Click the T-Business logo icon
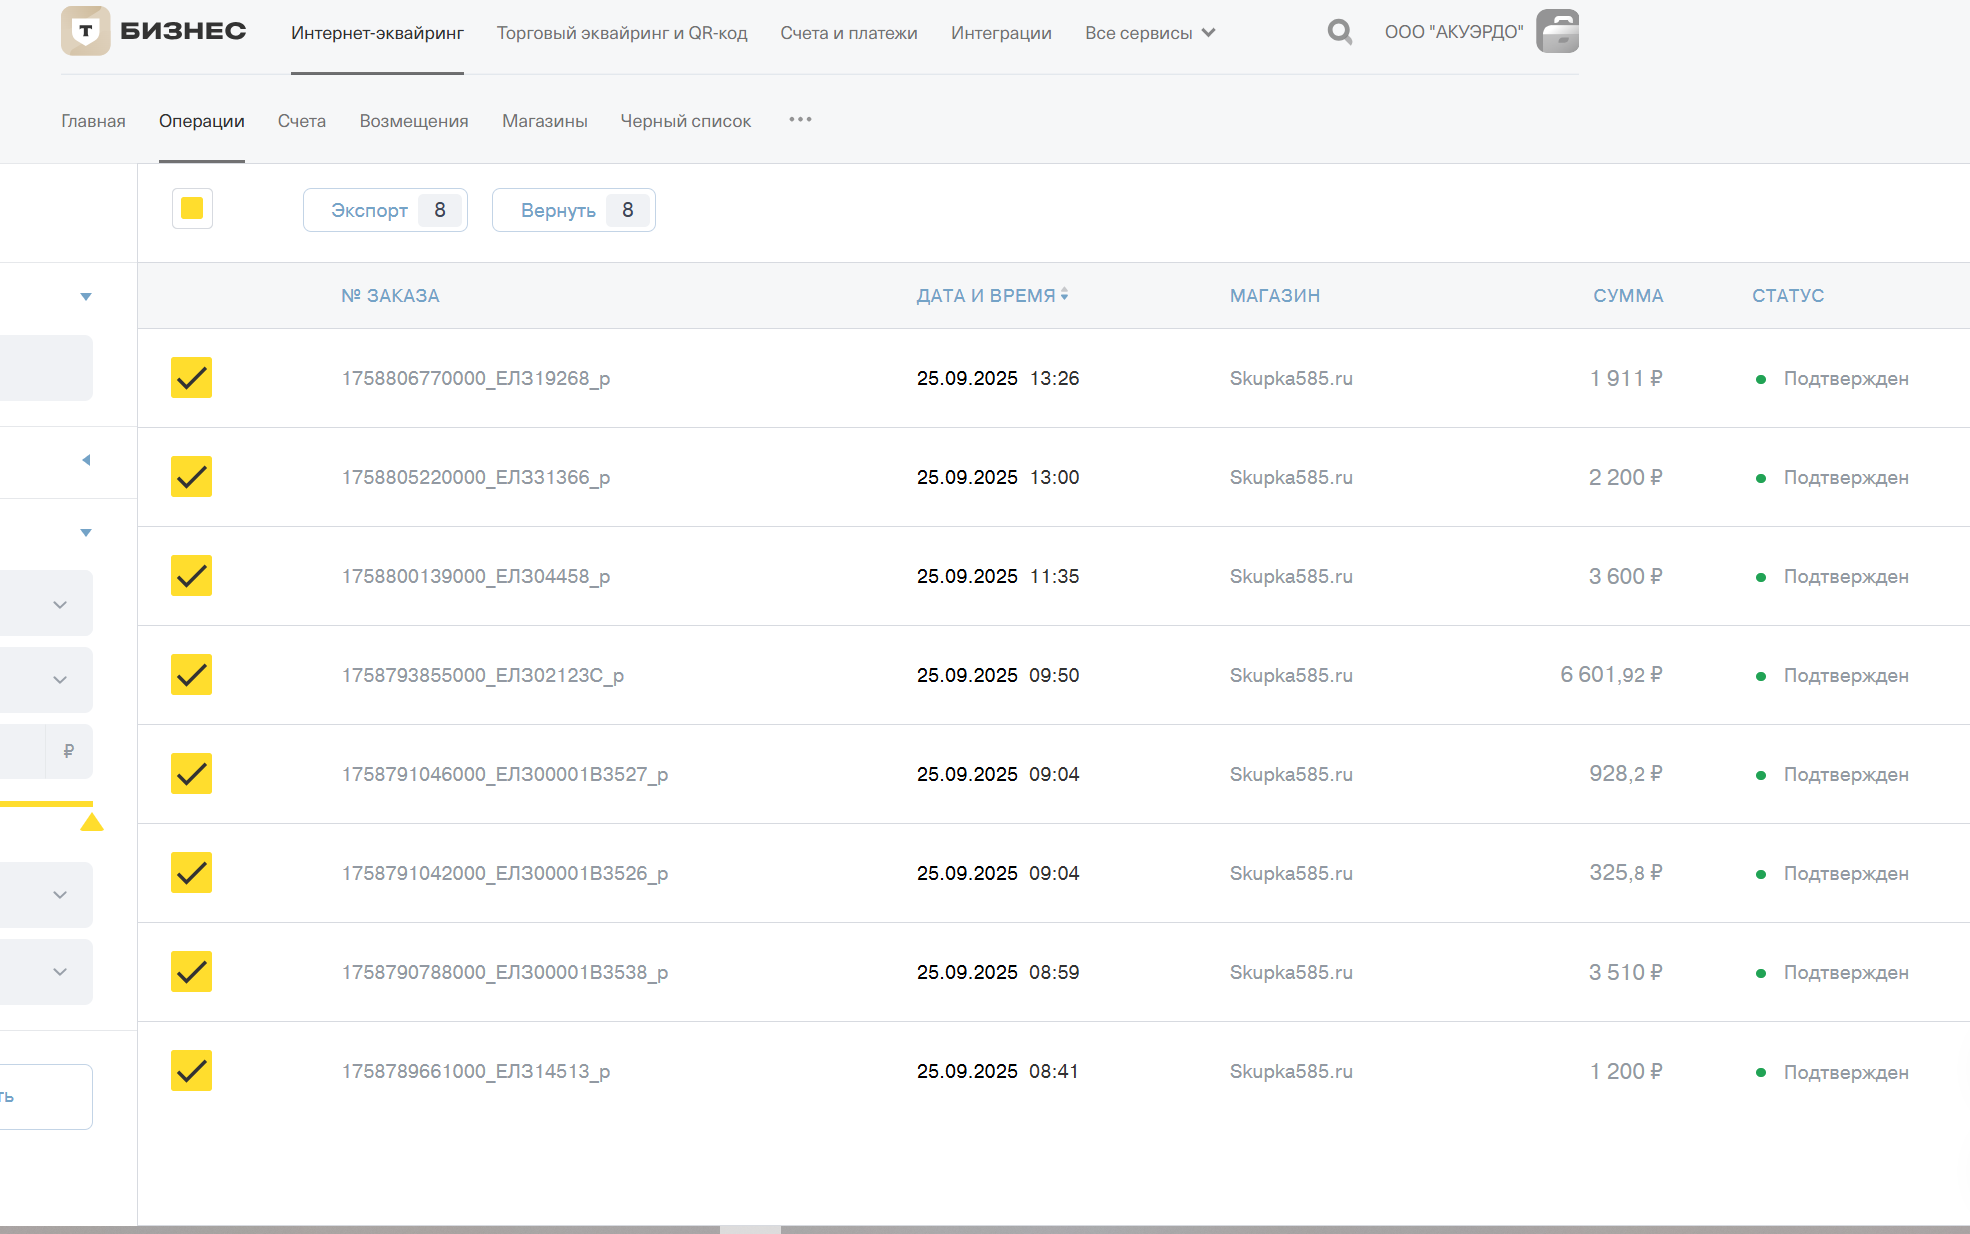Viewport: 1970px width, 1234px height. [x=86, y=31]
